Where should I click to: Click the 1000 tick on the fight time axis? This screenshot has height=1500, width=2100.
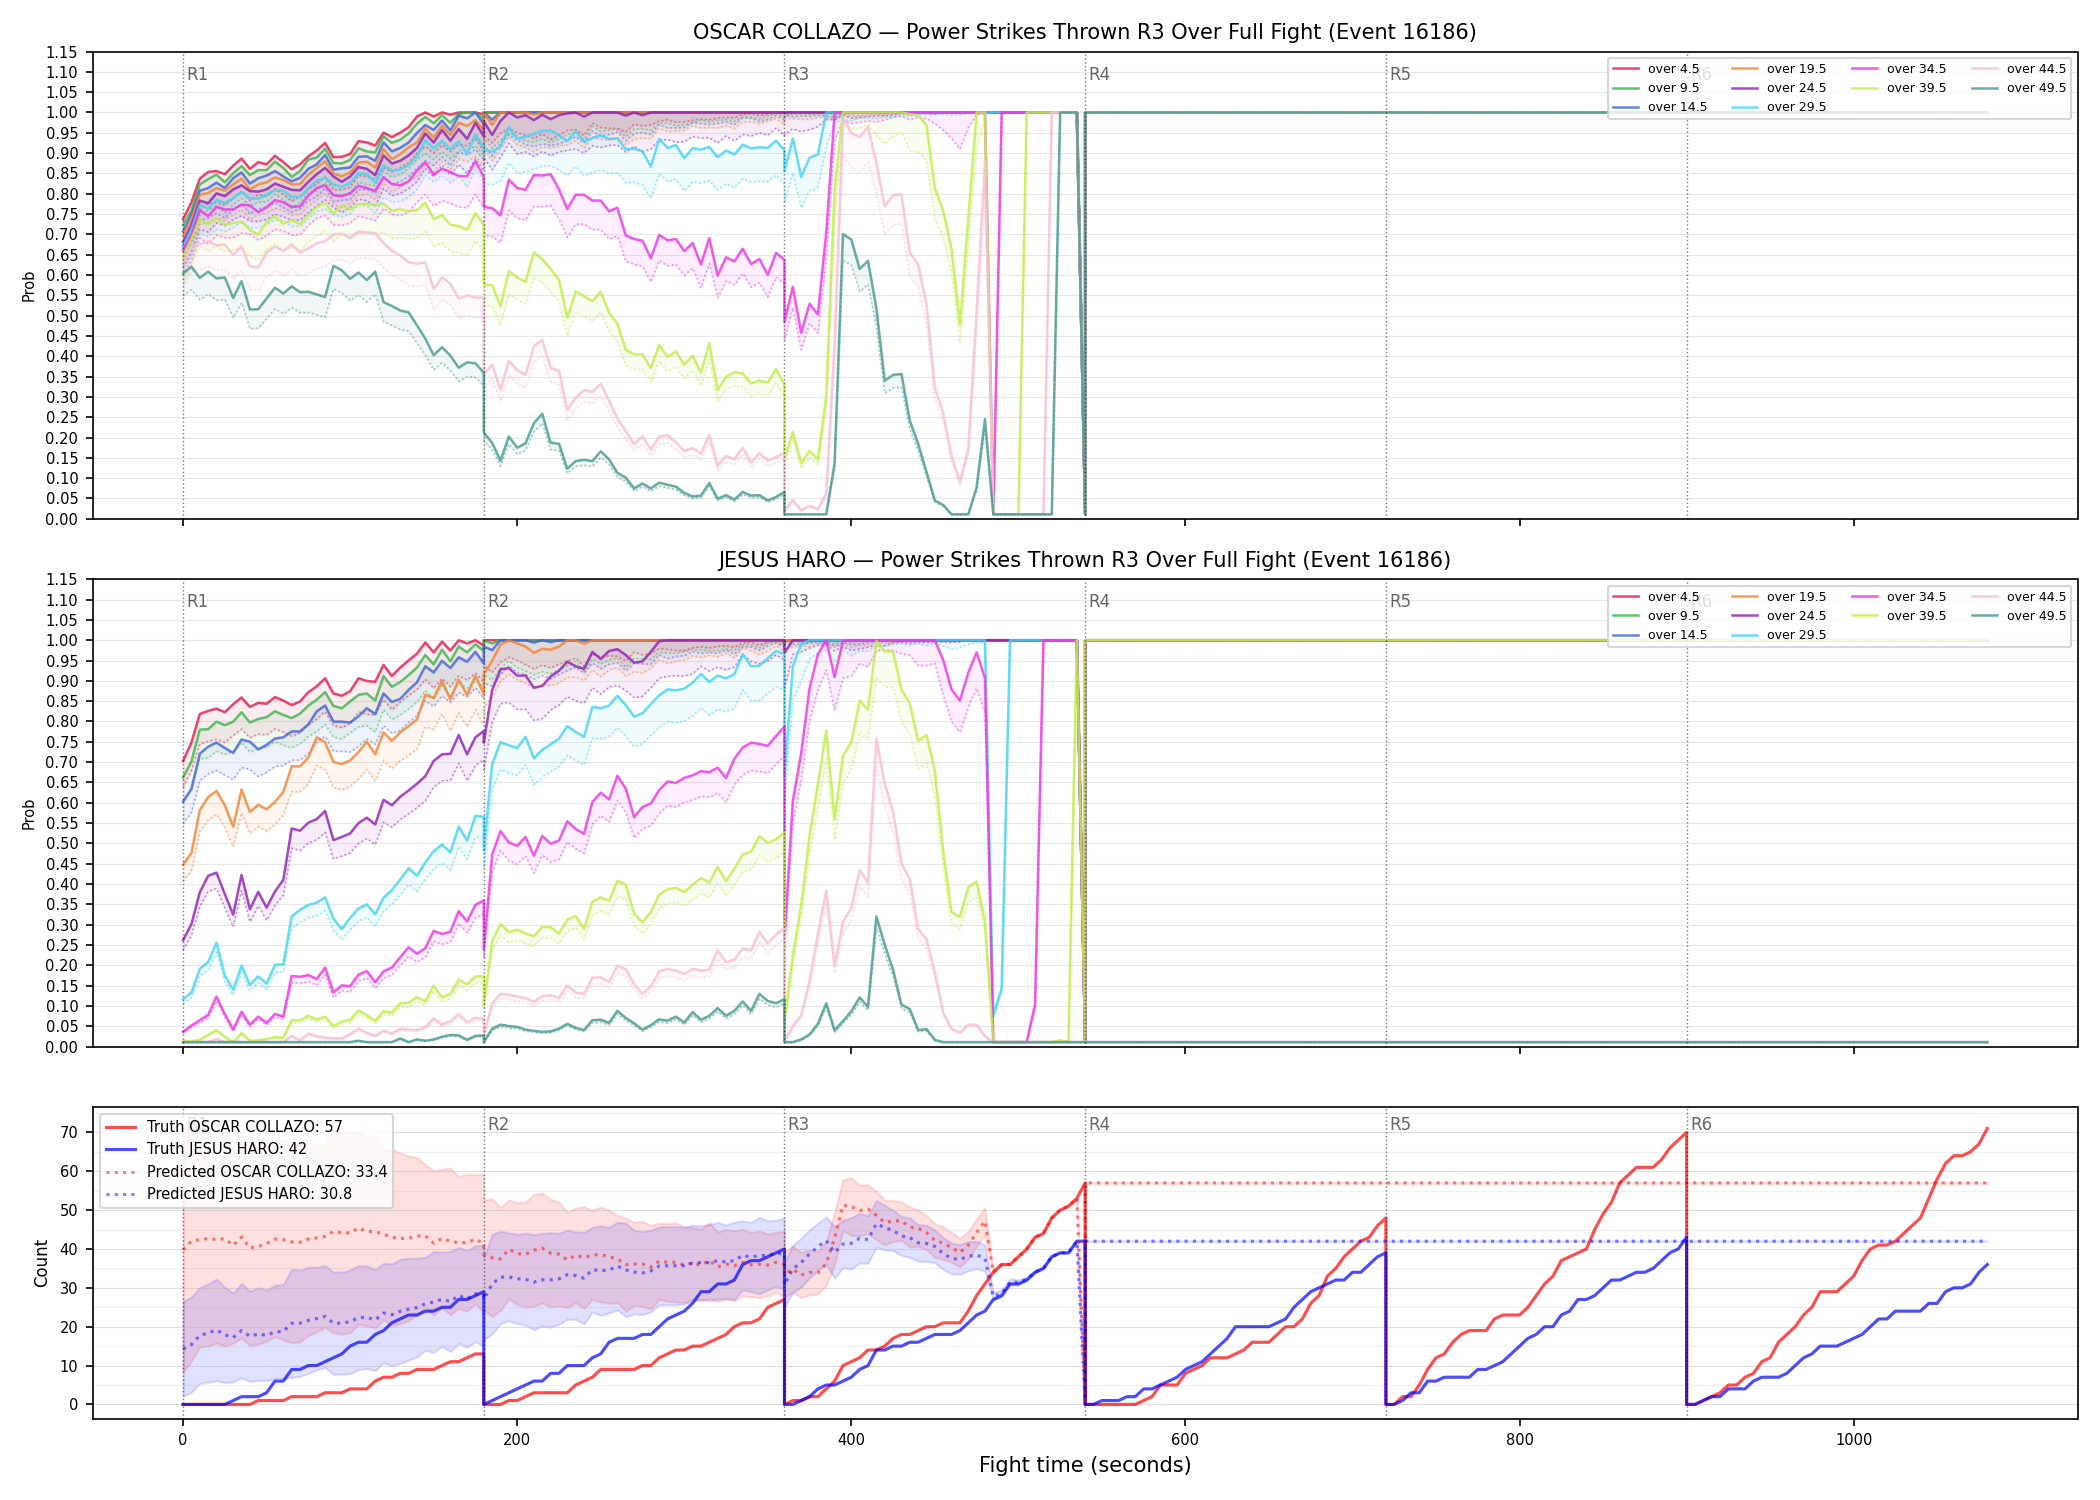coord(1854,1439)
